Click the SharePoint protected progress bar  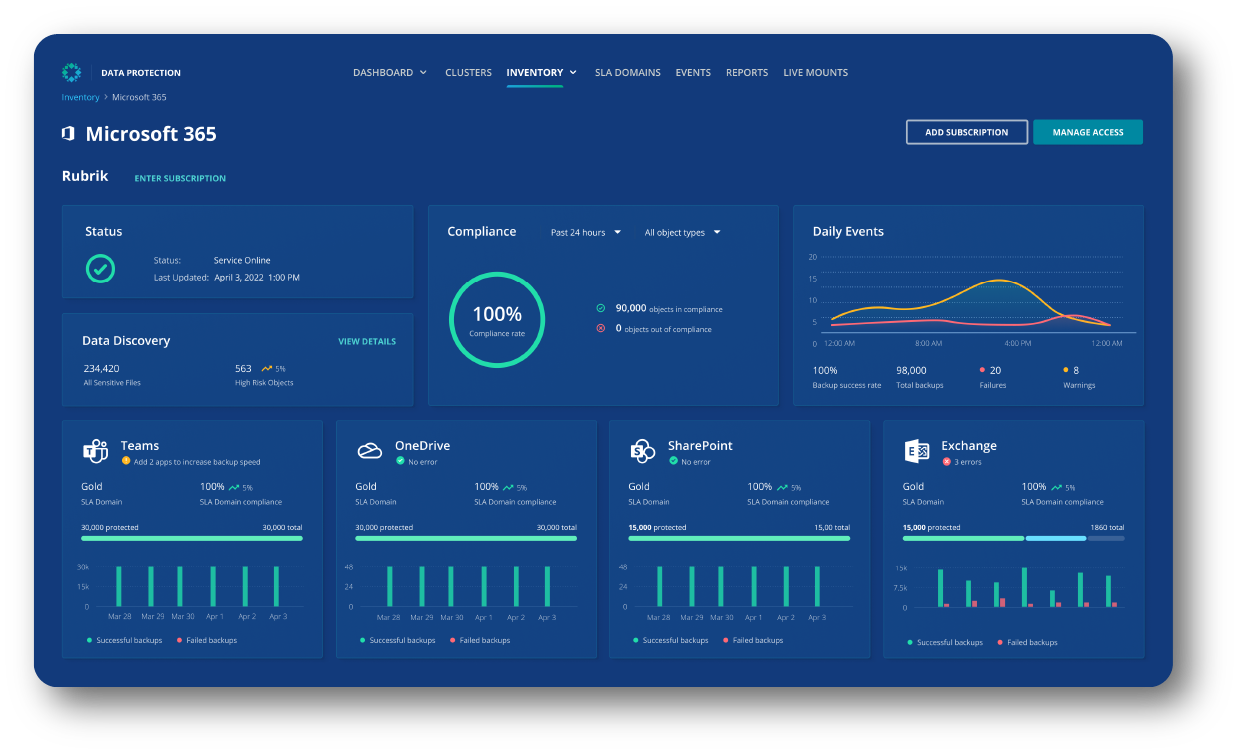tap(739, 538)
